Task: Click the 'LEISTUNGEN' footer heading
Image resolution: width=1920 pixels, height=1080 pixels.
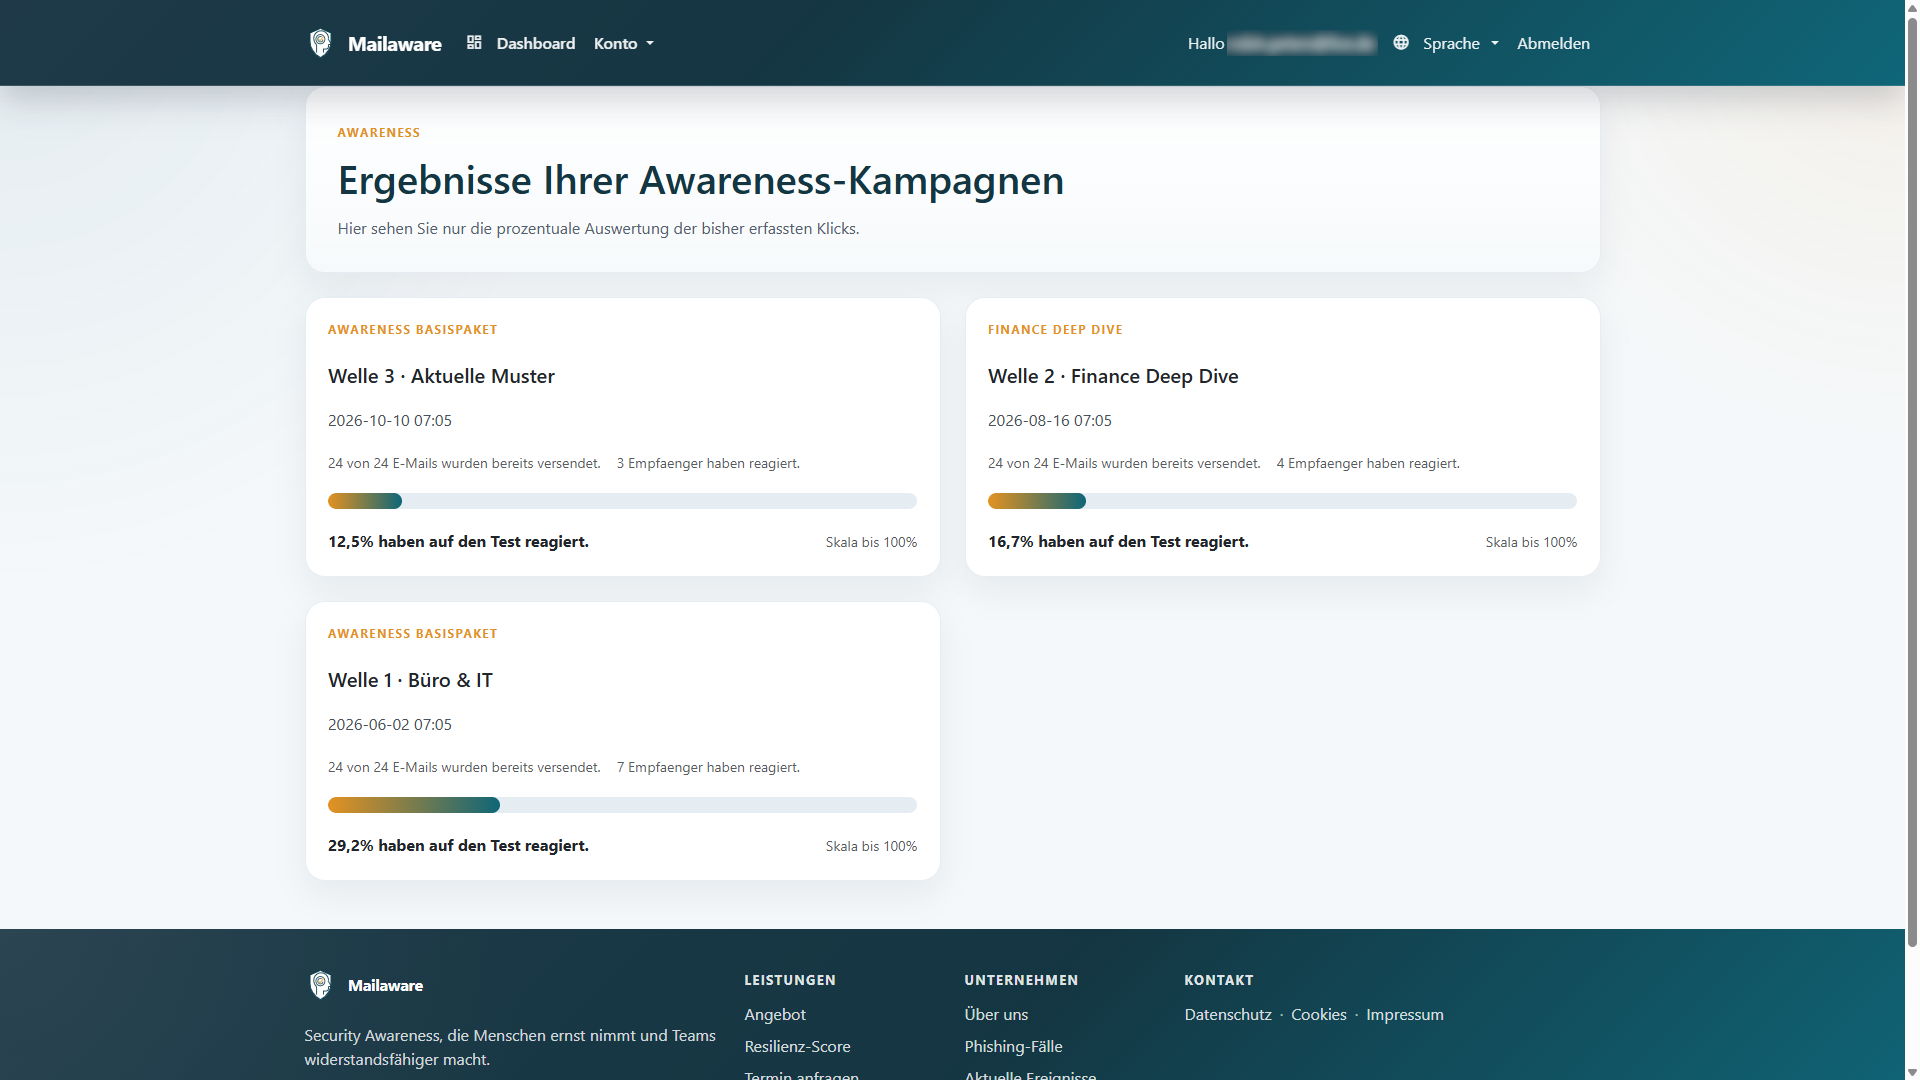Action: 790,980
